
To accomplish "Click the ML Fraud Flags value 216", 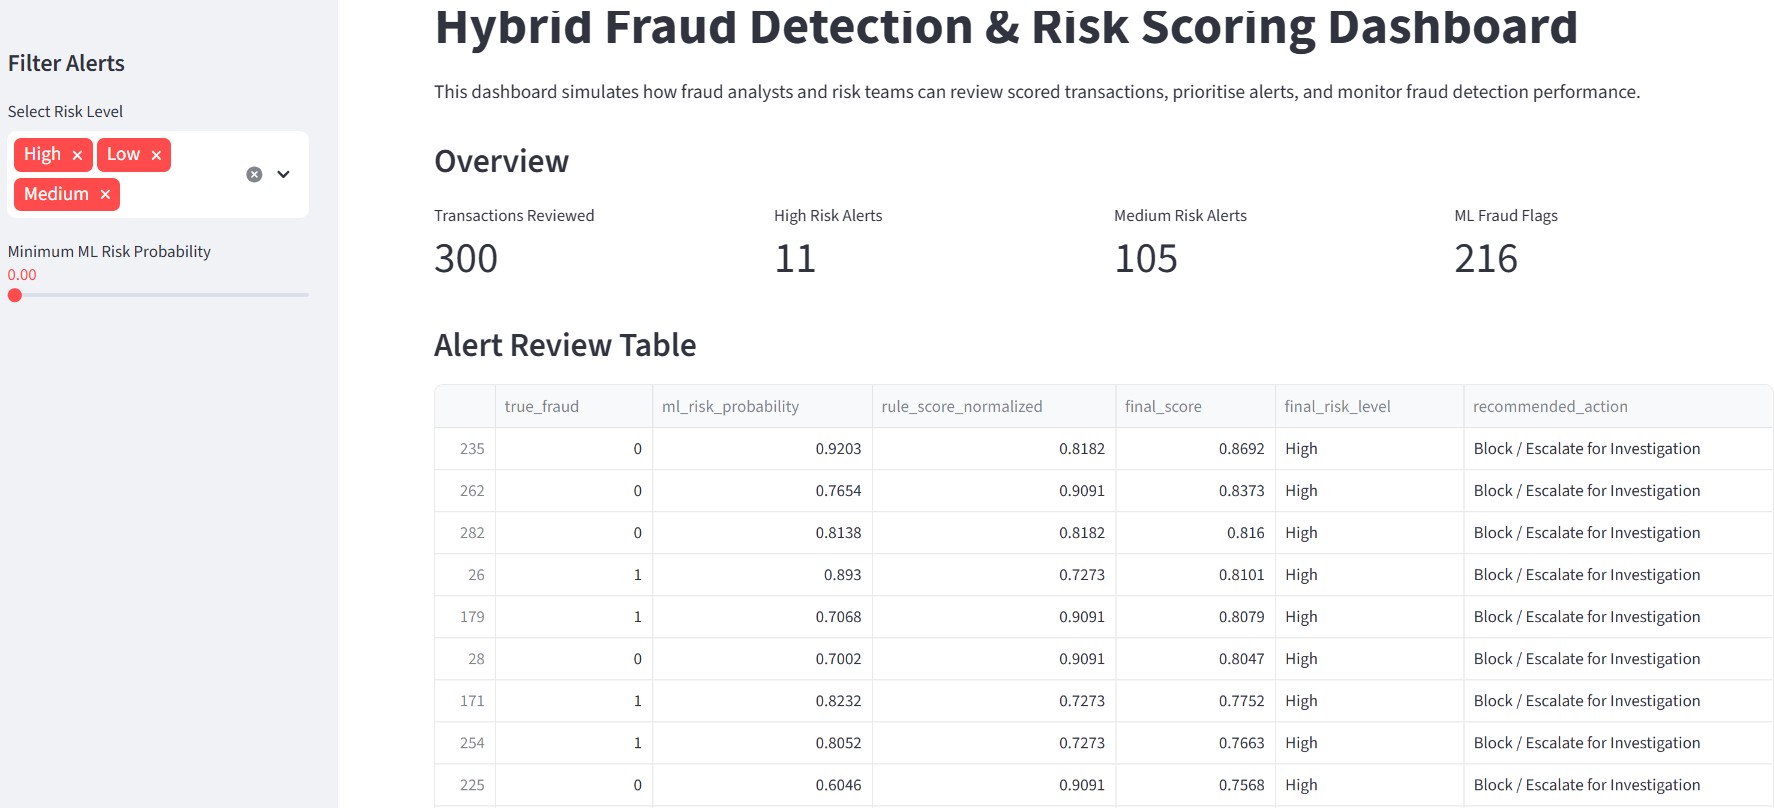I will 1485,259.
